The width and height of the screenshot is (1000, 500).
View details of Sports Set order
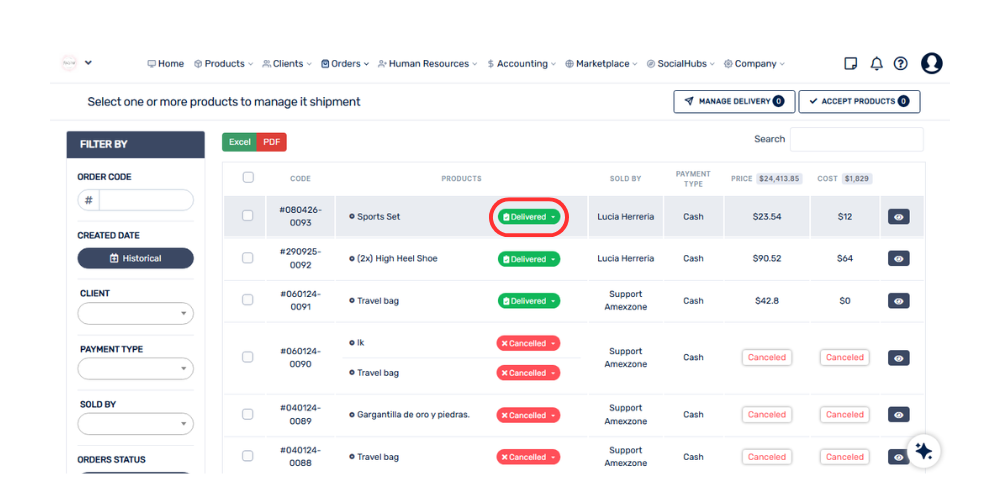click(898, 217)
